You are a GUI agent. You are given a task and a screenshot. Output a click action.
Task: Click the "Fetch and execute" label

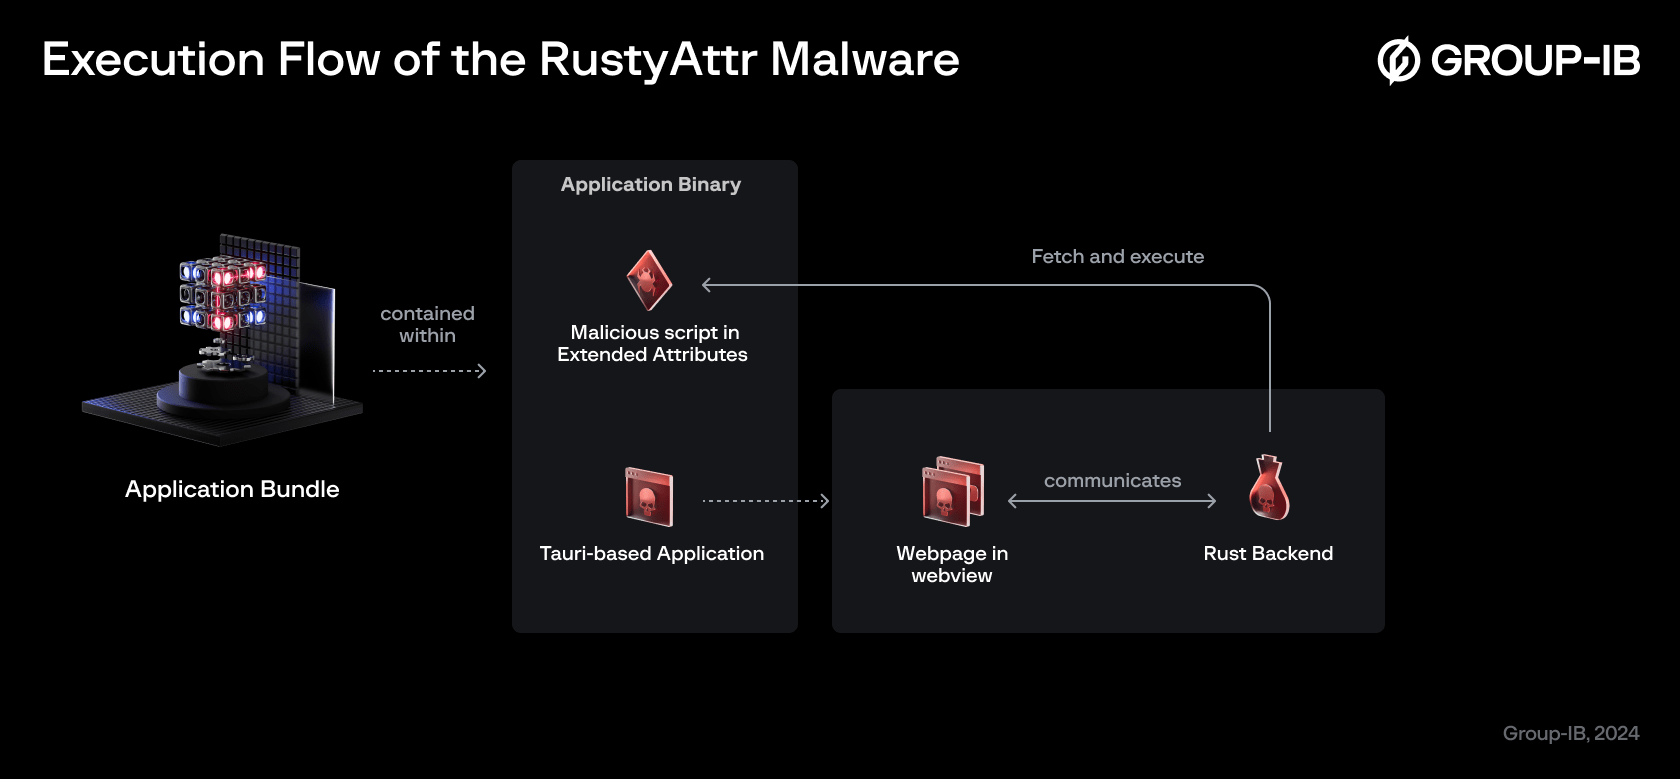[1118, 257]
